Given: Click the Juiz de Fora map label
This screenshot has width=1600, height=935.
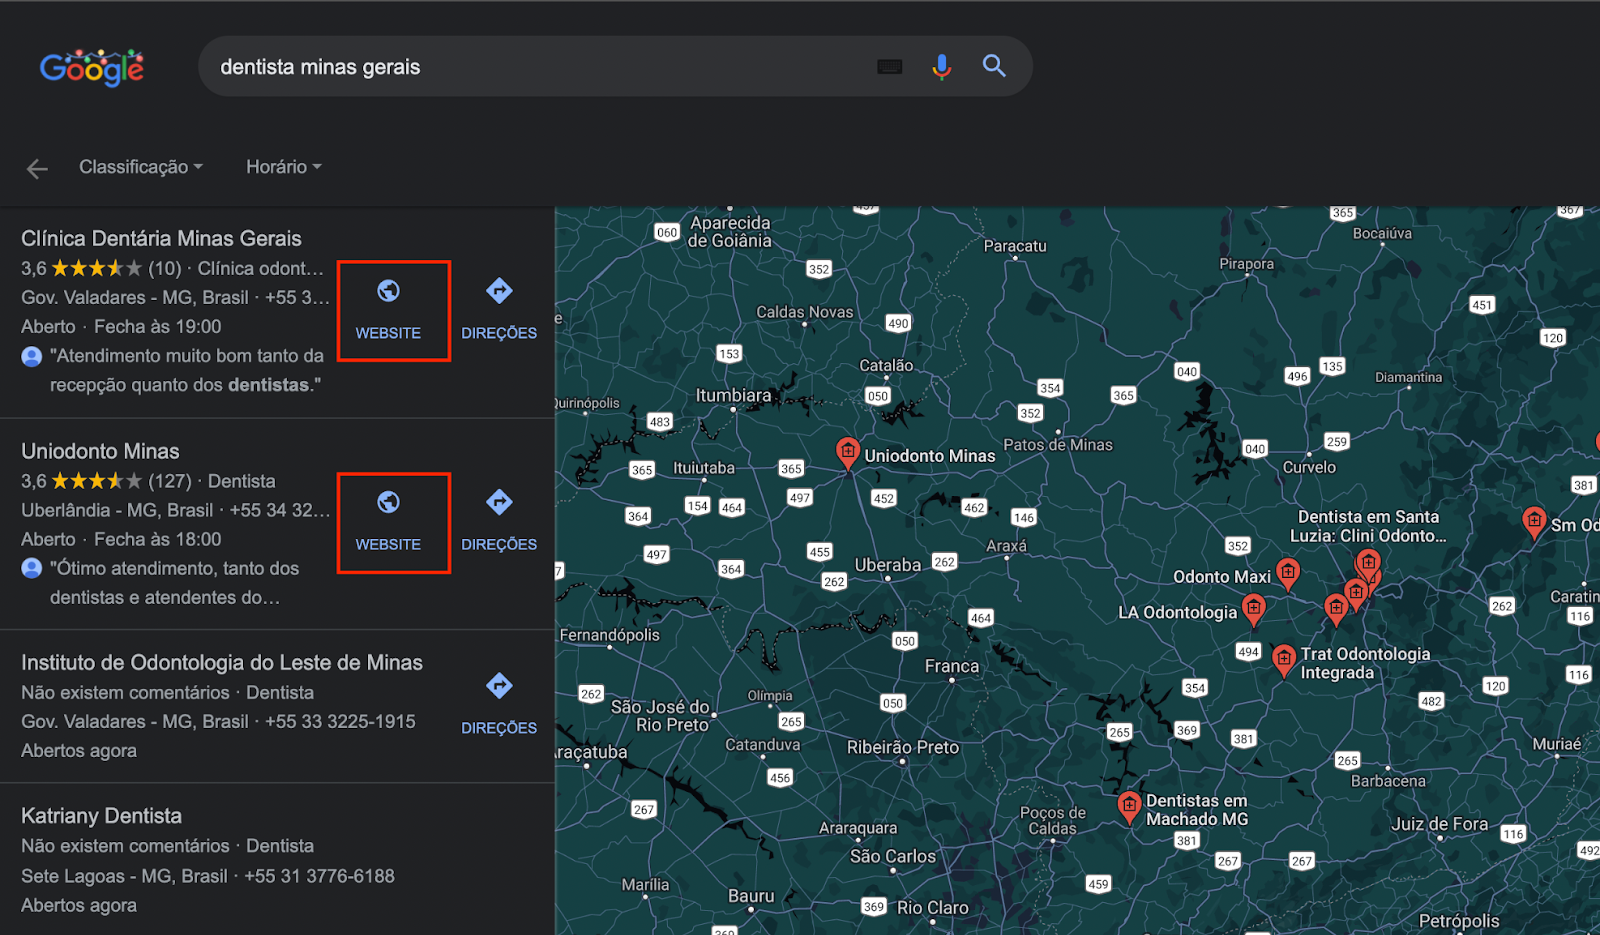Looking at the screenshot, I should [x=1439, y=824].
